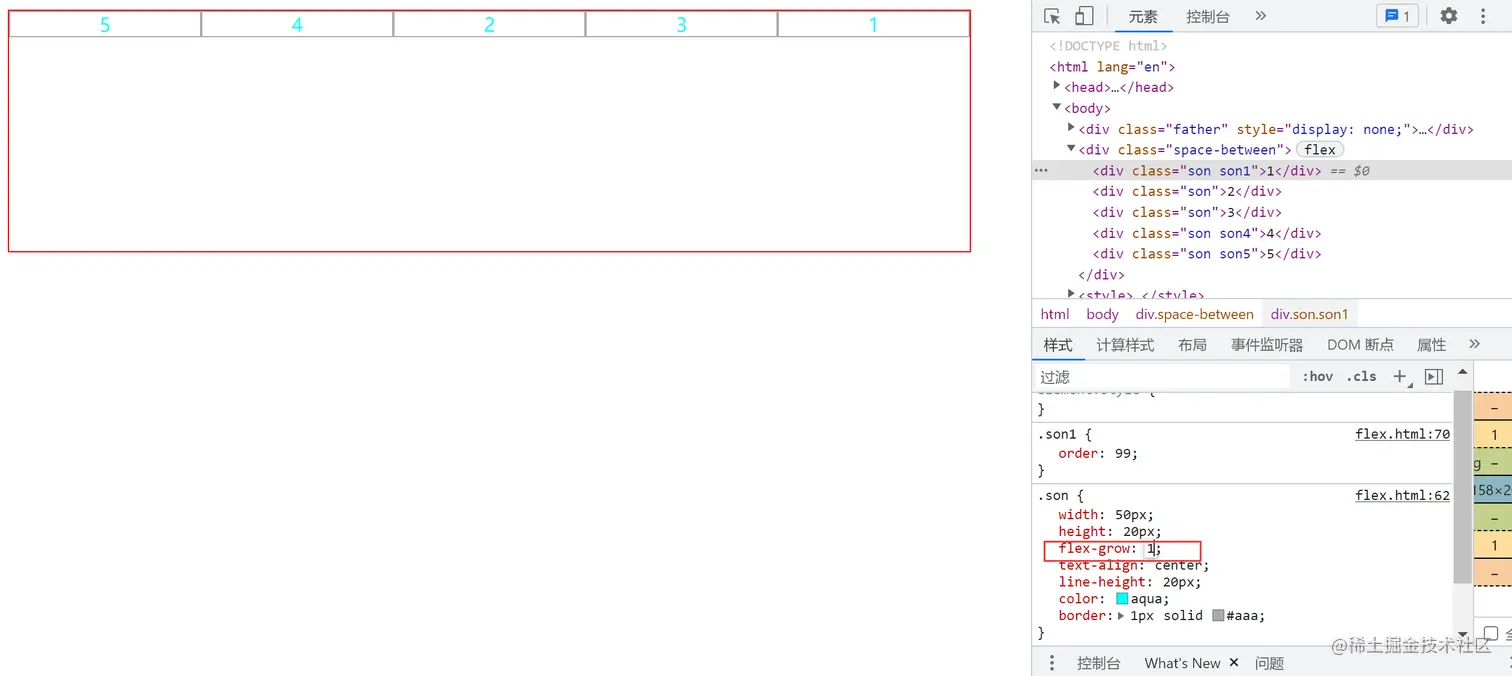This screenshot has height=676, width=1512.
Task: Select the html lang en node
Action: [x=1112, y=67]
